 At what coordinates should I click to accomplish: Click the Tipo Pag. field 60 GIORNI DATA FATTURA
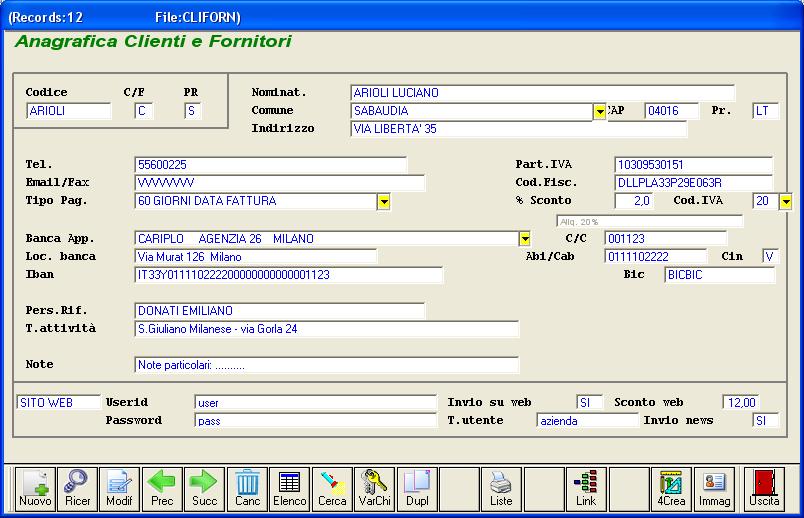click(256, 201)
